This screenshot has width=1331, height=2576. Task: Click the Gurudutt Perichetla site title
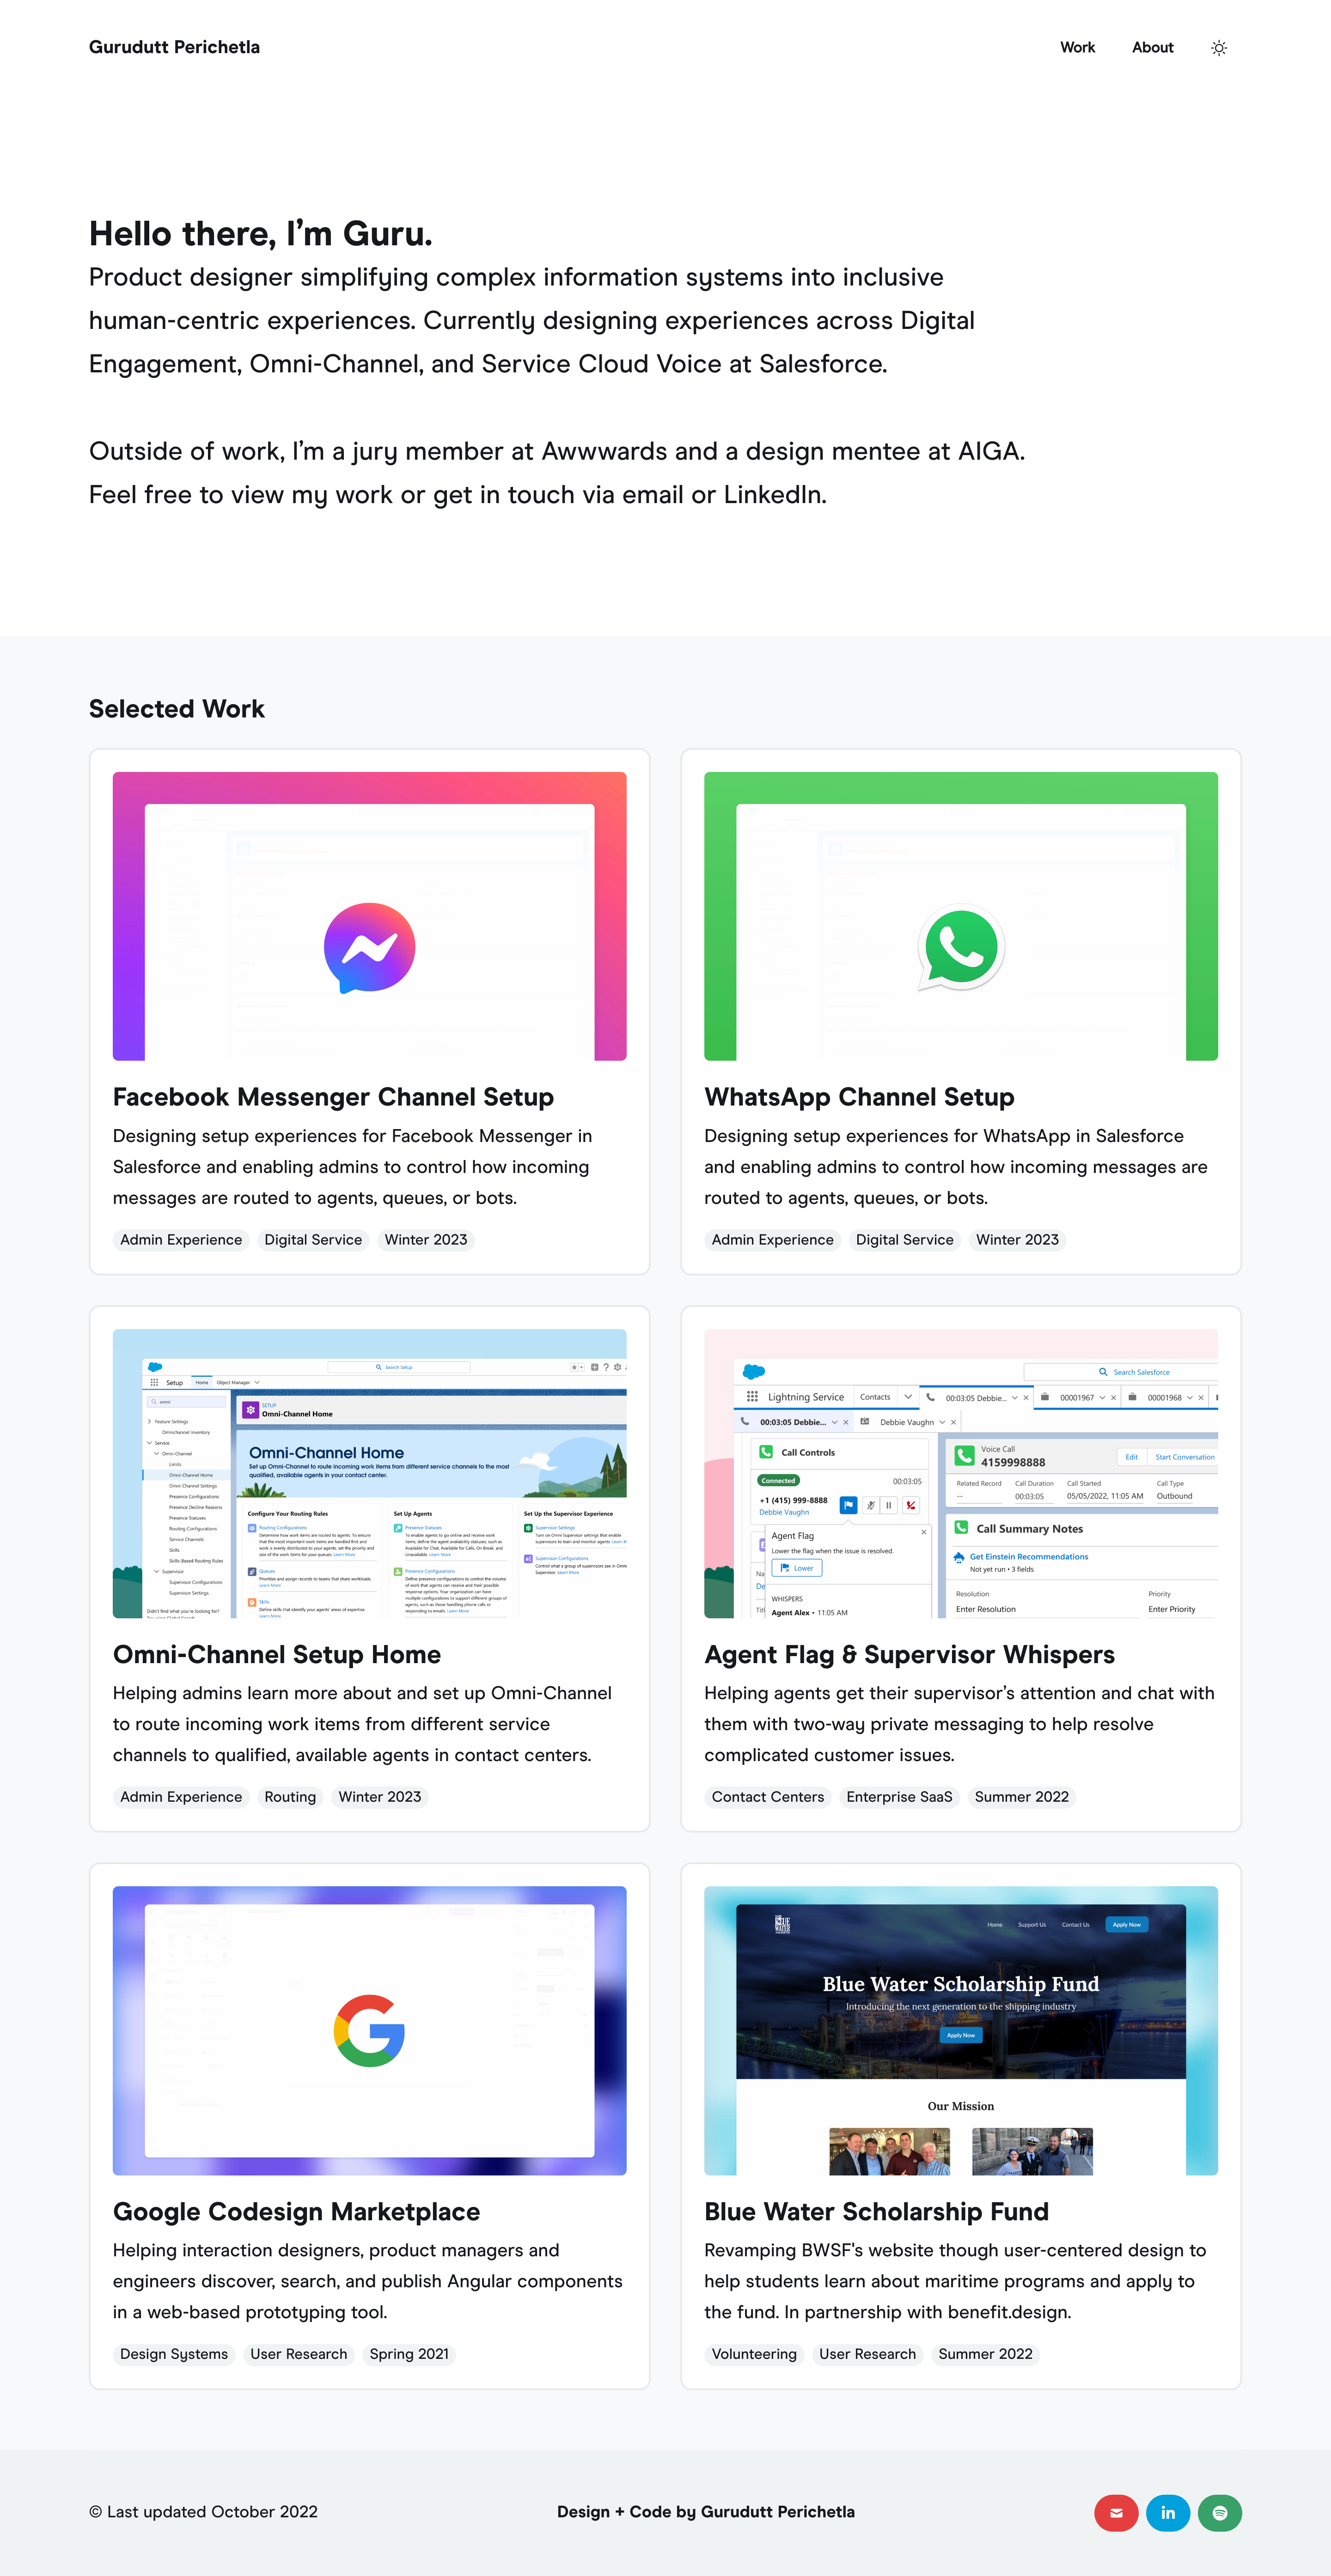tap(174, 47)
